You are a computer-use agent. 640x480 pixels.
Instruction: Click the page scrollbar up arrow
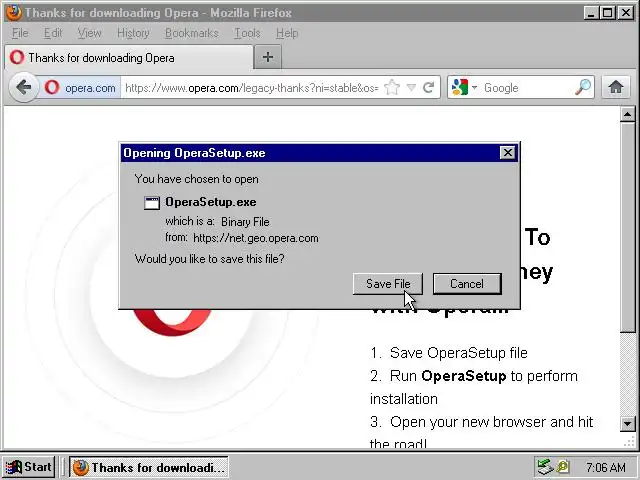coord(627,115)
